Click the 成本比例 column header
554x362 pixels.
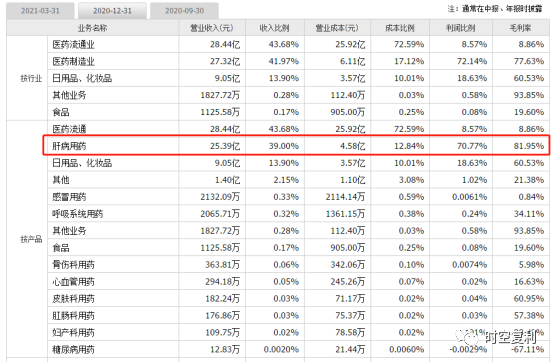point(400,28)
